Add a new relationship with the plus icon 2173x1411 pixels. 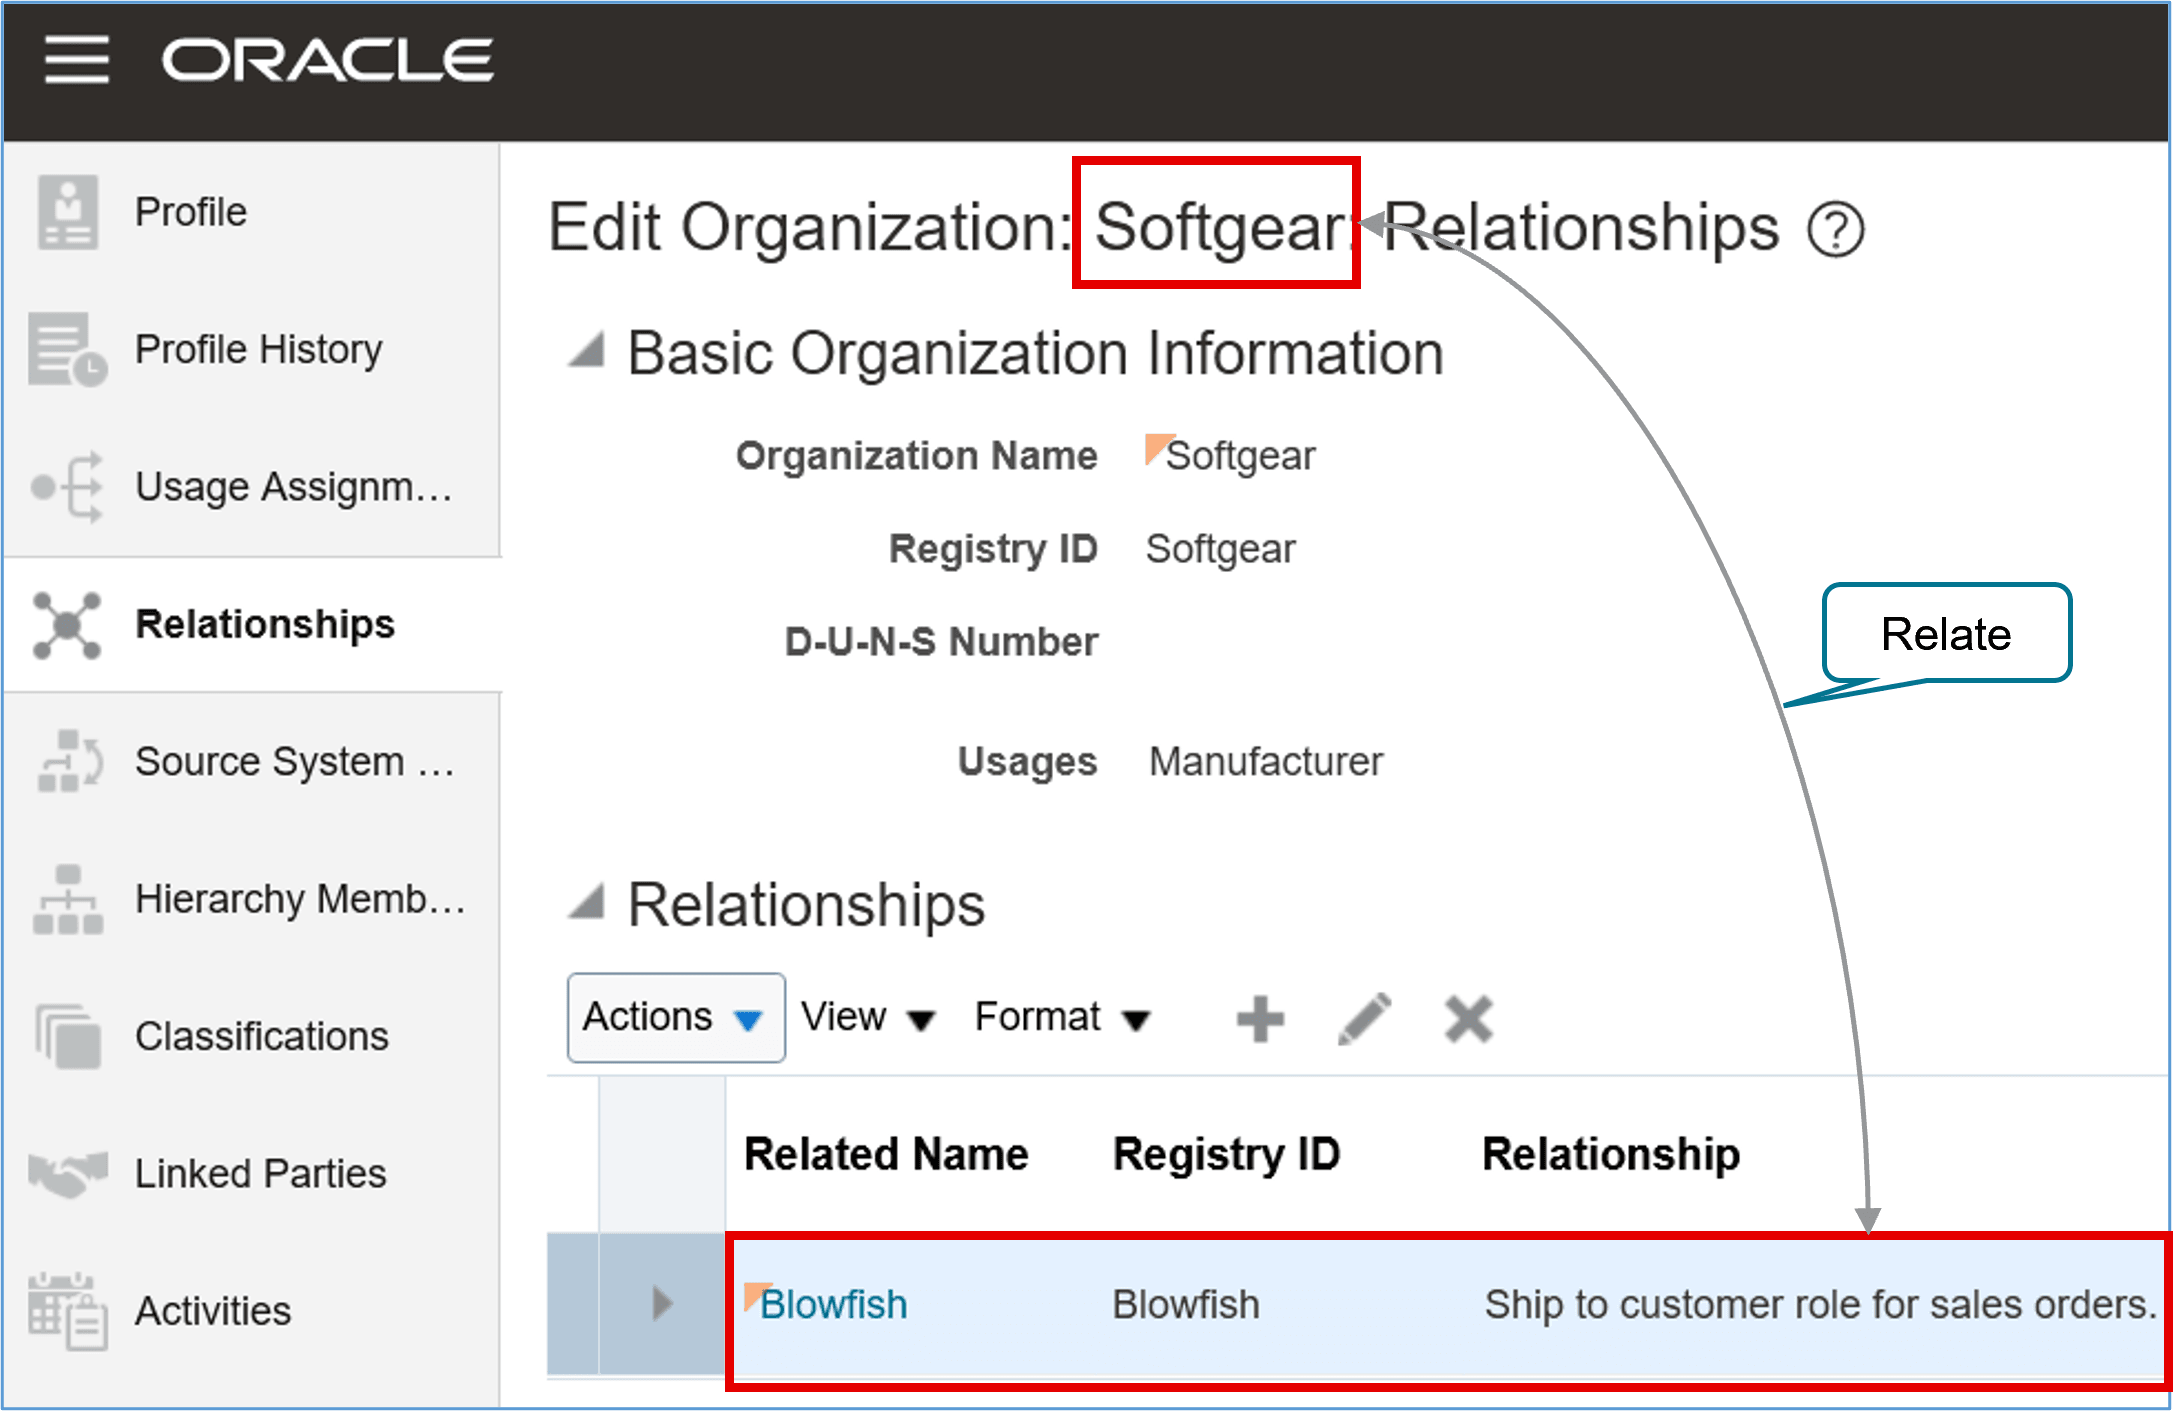[1260, 1017]
